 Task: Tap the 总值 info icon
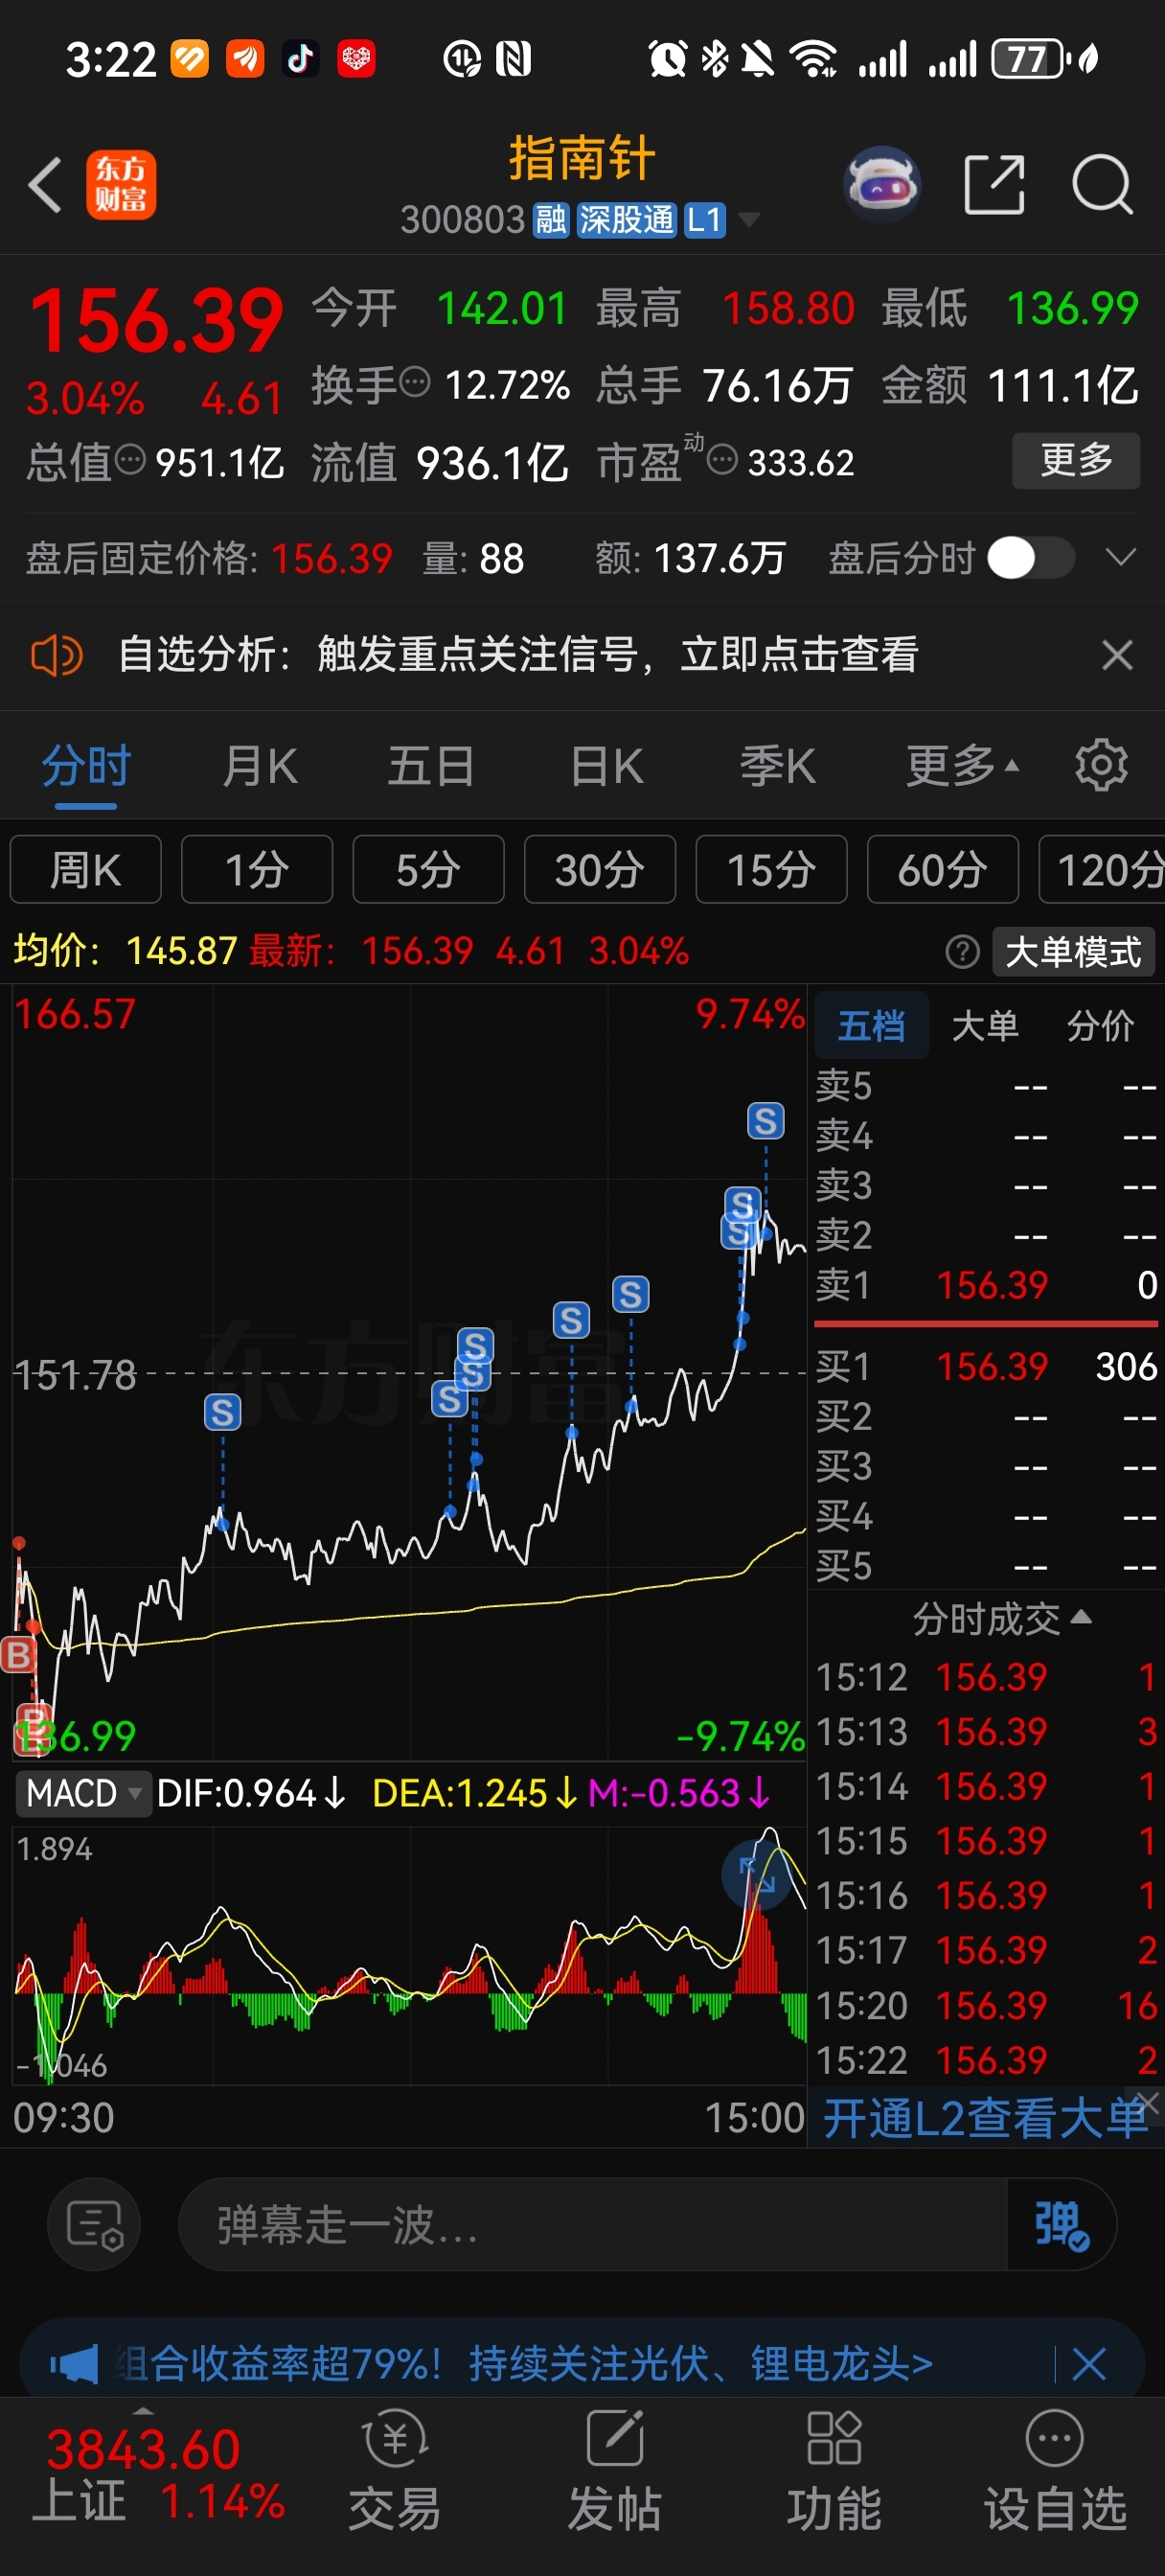coord(131,460)
